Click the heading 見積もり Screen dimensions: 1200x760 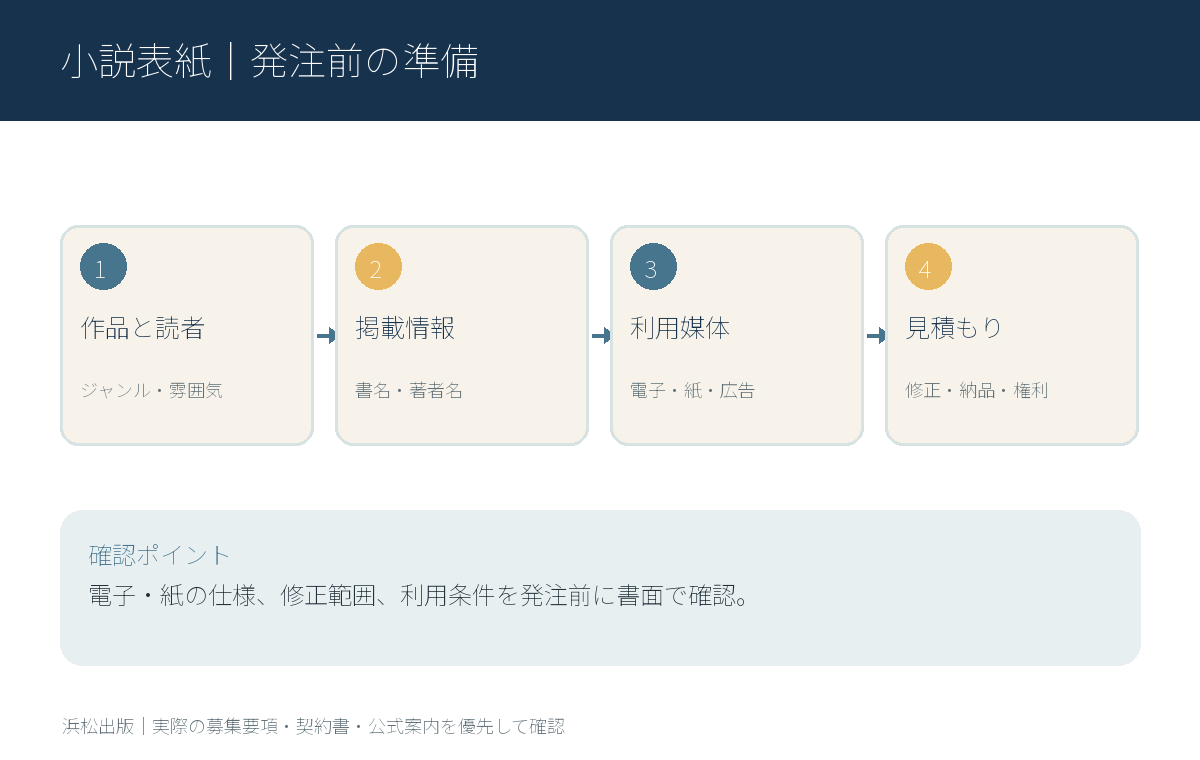tap(954, 328)
